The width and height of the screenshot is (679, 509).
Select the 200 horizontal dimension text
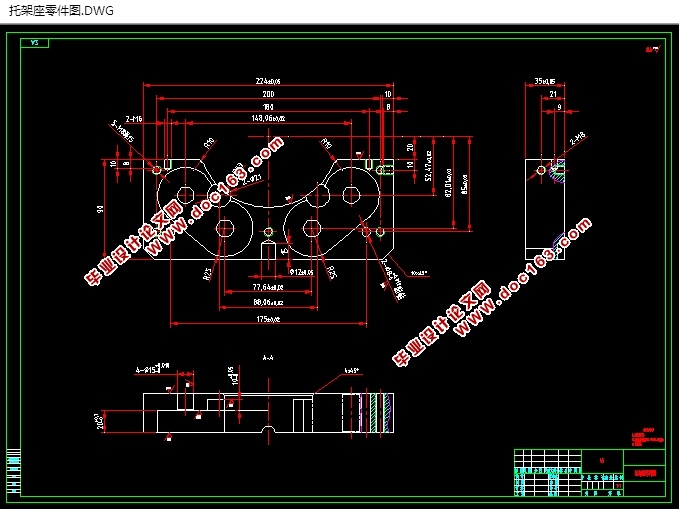[x=267, y=93]
